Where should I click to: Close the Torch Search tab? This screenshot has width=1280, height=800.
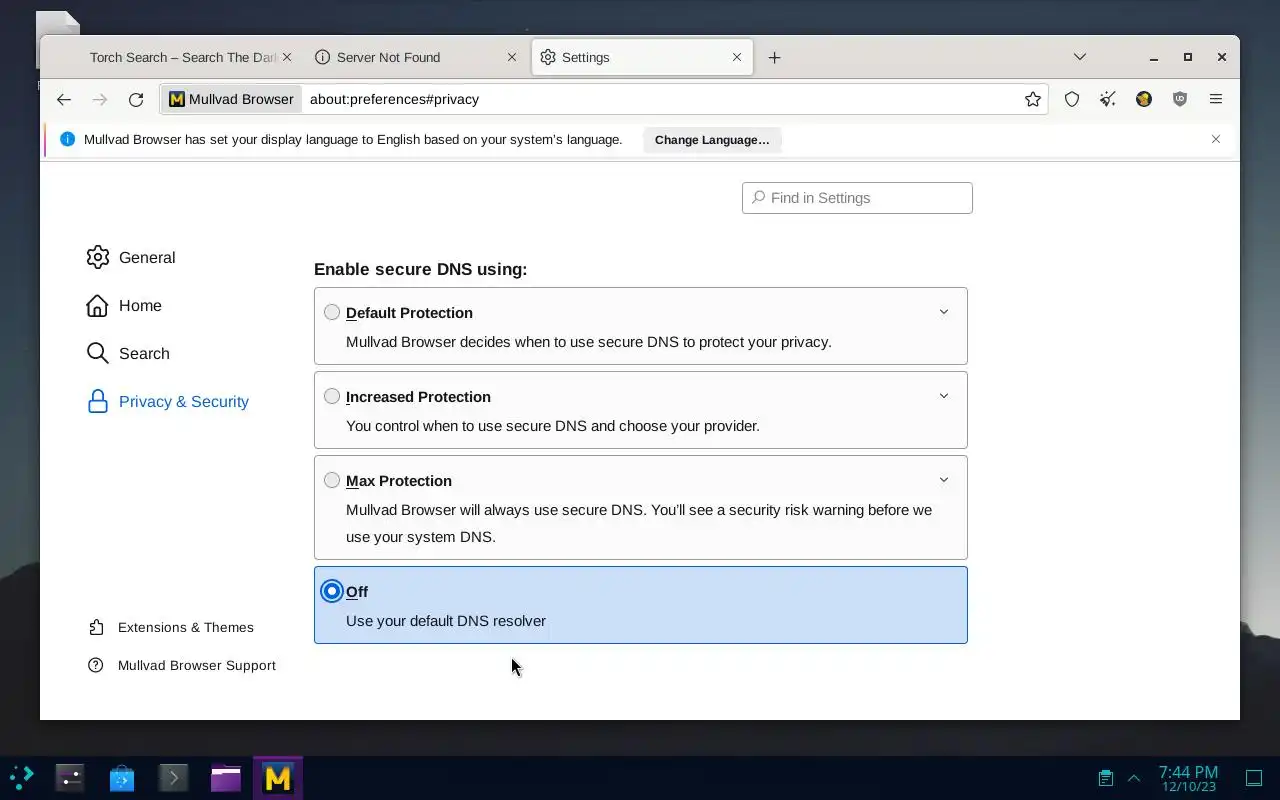[x=287, y=57]
